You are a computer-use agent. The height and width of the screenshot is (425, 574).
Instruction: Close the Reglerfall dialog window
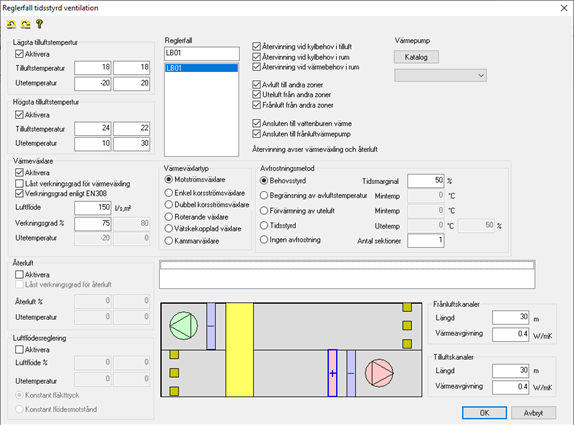(564, 8)
